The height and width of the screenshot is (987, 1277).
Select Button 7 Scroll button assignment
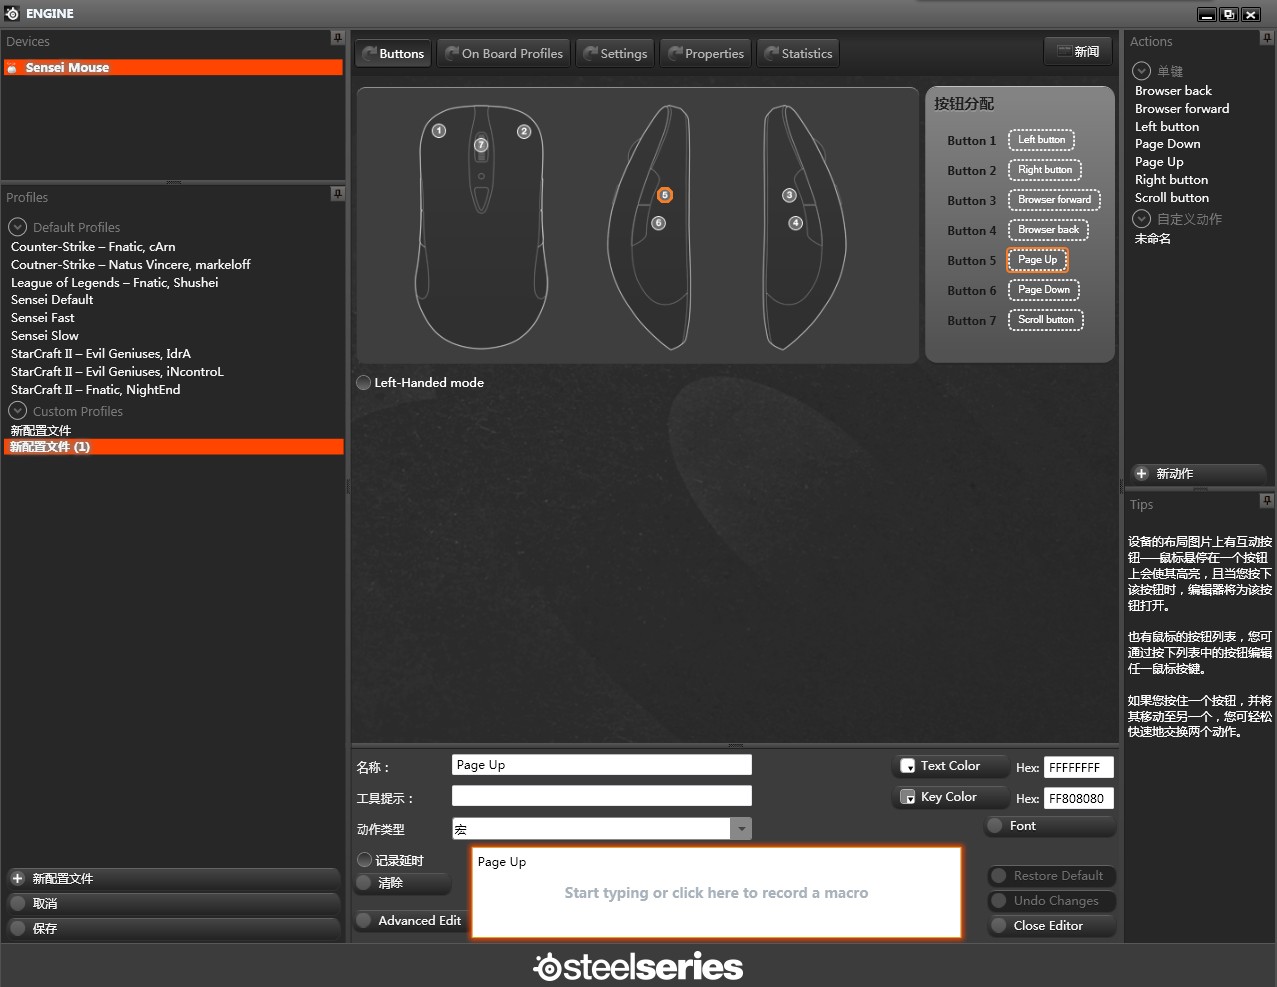point(1046,320)
